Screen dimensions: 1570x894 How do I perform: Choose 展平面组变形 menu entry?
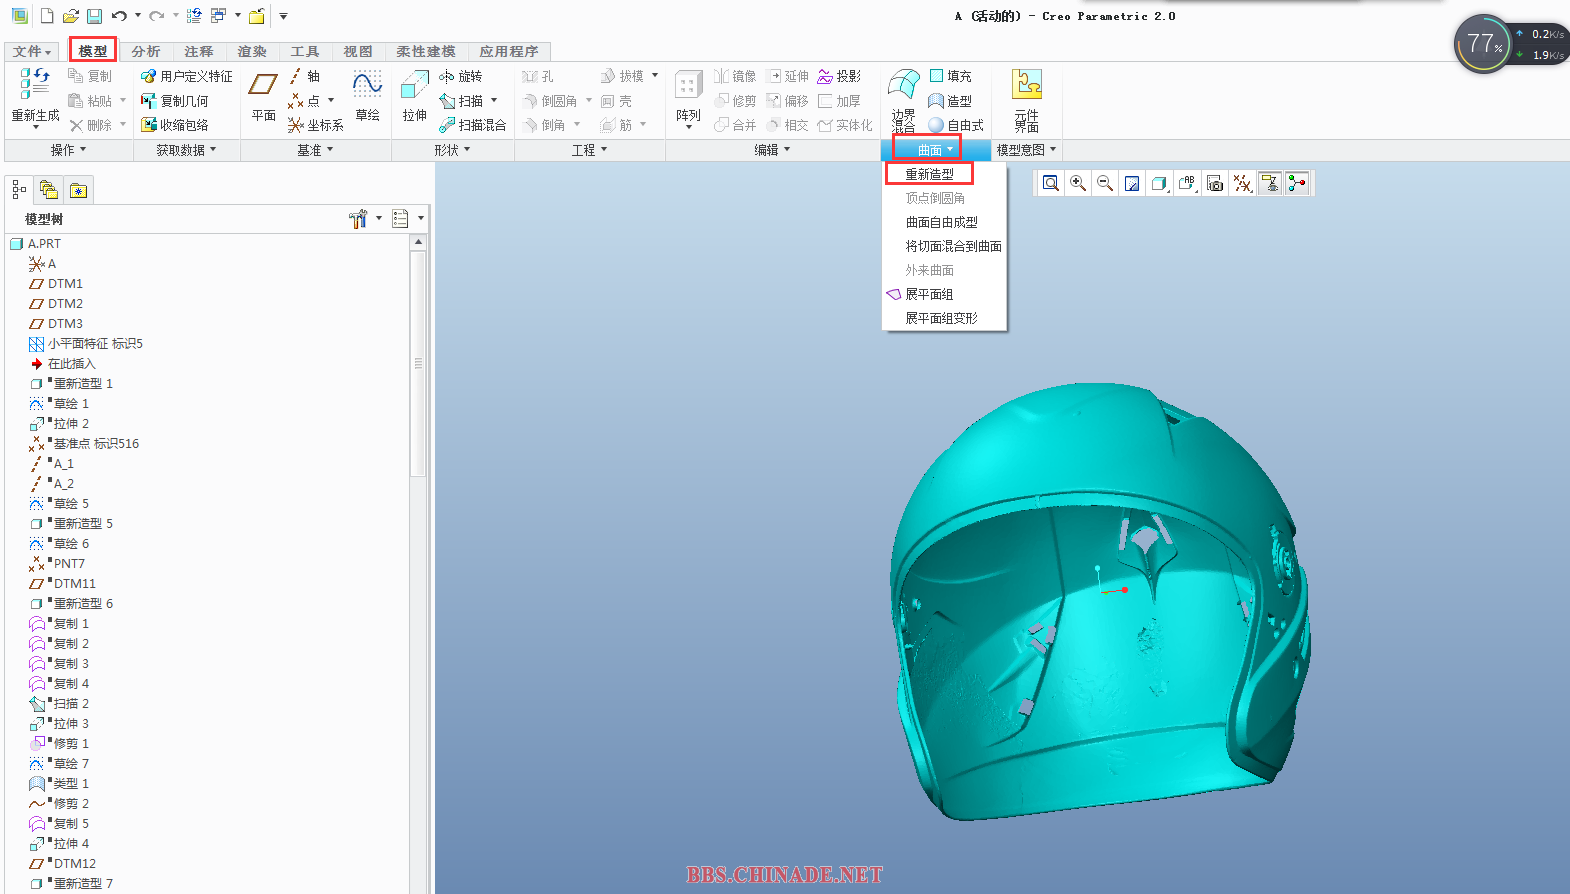tap(942, 318)
